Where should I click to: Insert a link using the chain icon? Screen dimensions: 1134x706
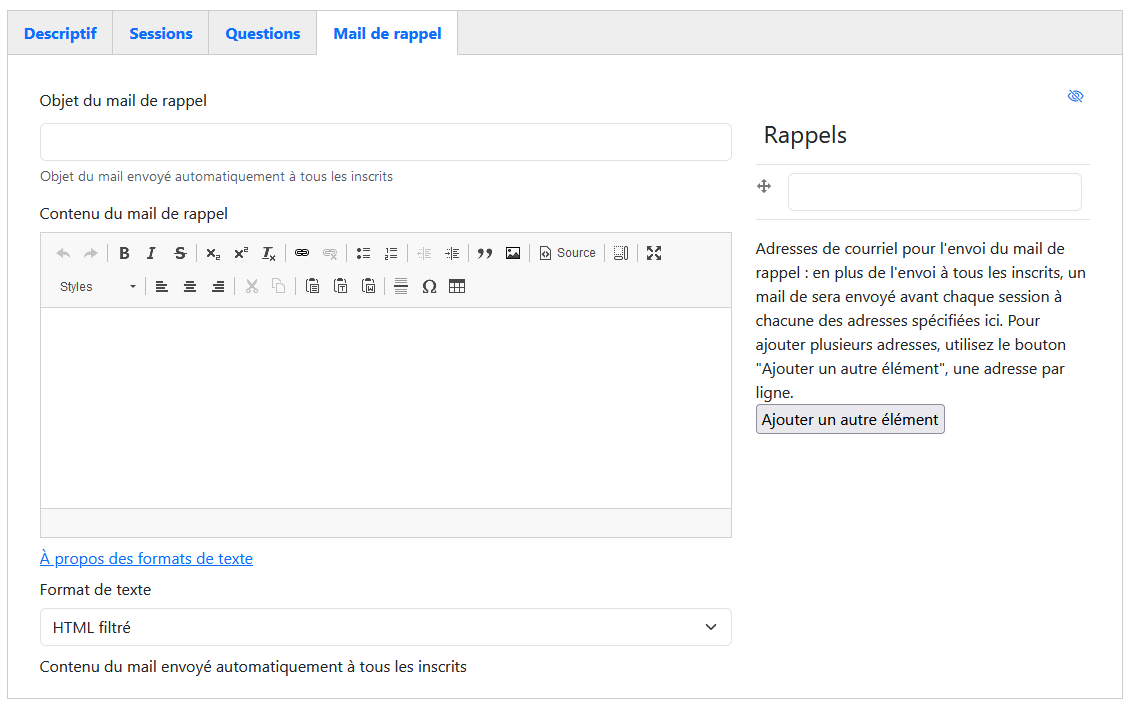coord(302,253)
